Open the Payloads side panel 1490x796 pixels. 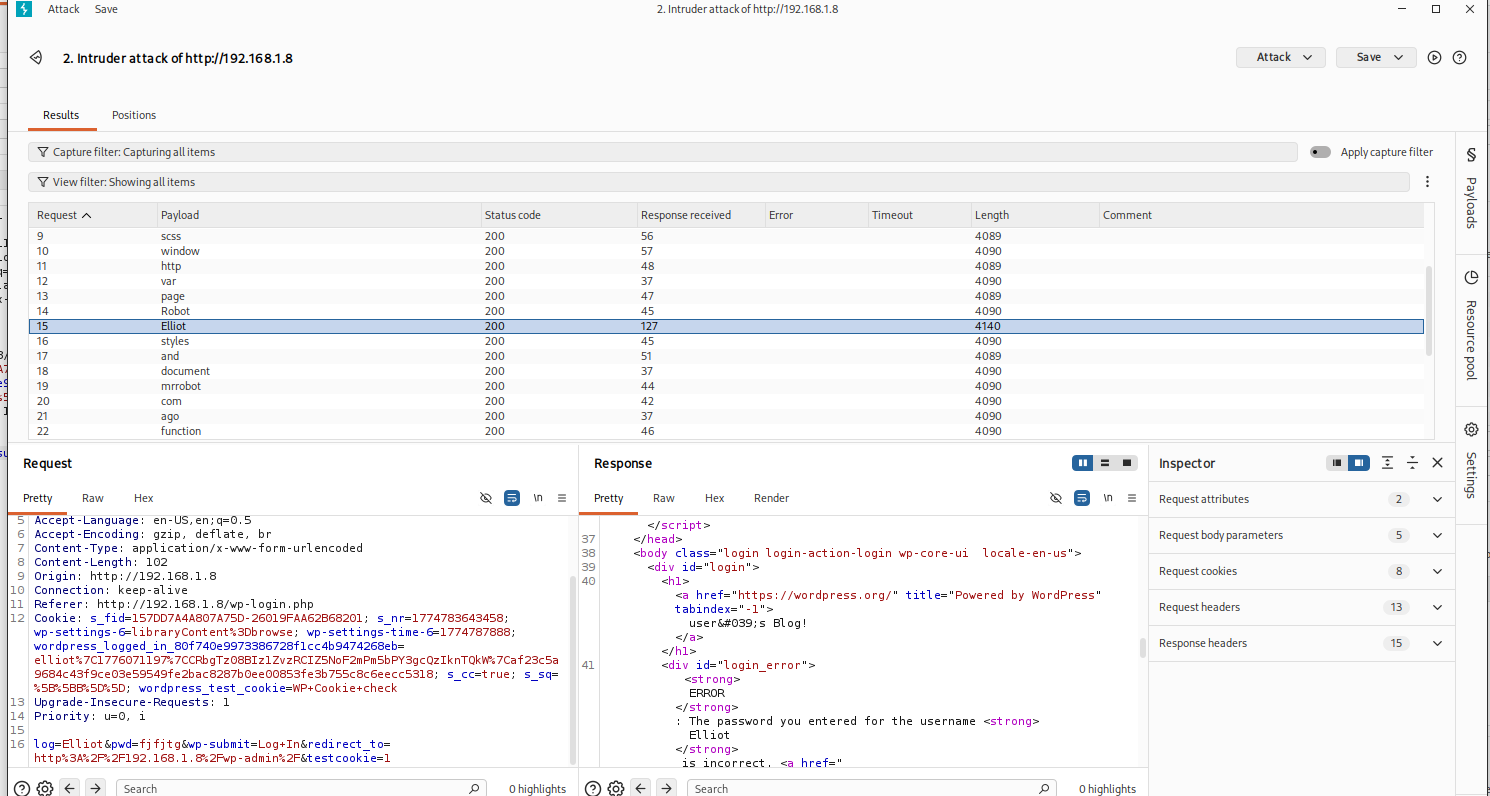click(x=1471, y=189)
